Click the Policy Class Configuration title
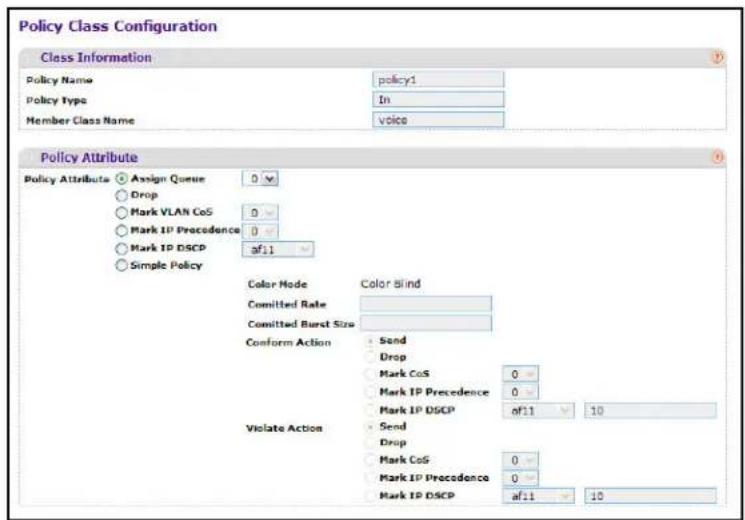This screenshot has width=745, height=520. coord(118,26)
